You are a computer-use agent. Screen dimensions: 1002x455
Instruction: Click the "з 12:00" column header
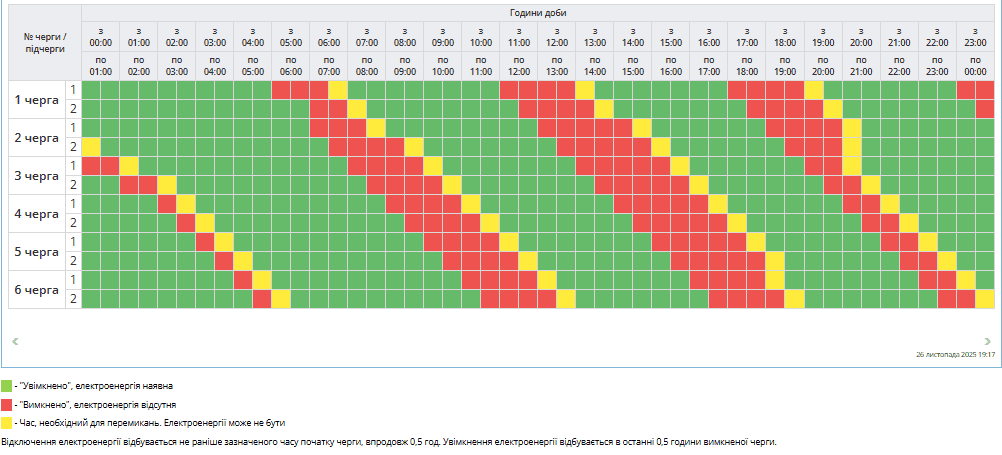[x=557, y=38]
